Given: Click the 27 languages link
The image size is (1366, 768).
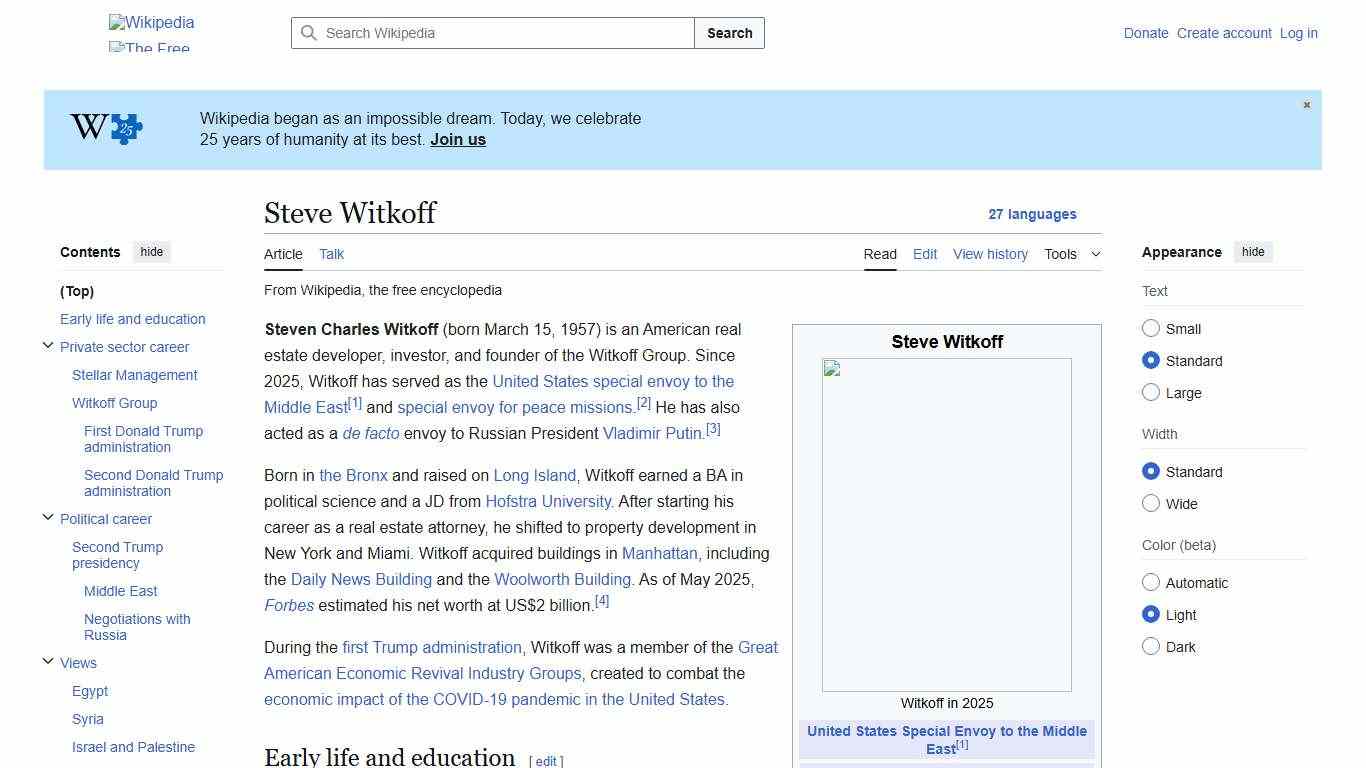Looking at the screenshot, I should 1033,214.
